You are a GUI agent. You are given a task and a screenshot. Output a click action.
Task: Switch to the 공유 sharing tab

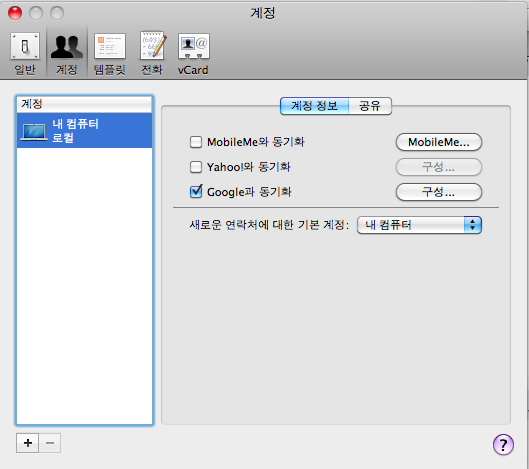[x=370, y=106]
